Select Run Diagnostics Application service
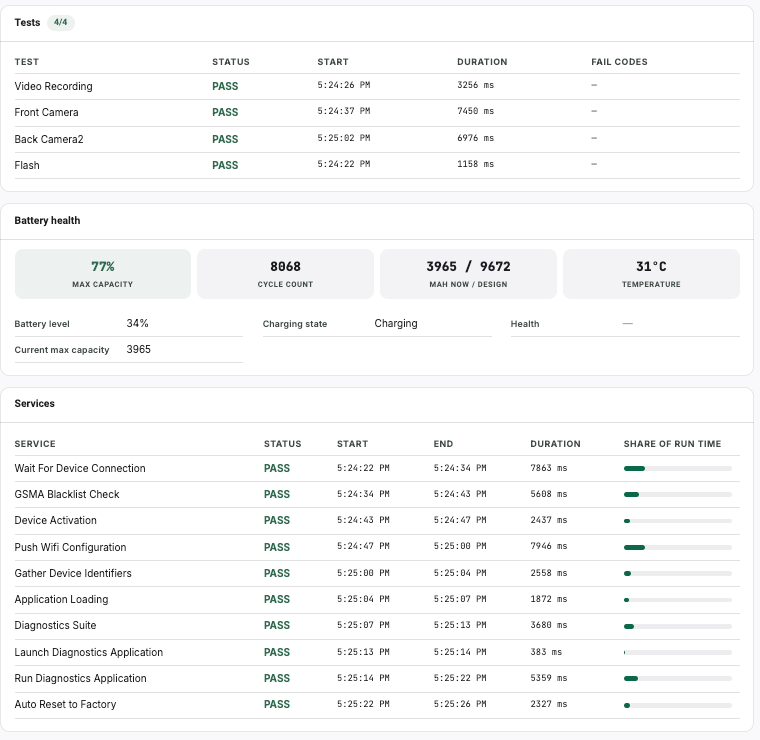 [x=80, y=678]
